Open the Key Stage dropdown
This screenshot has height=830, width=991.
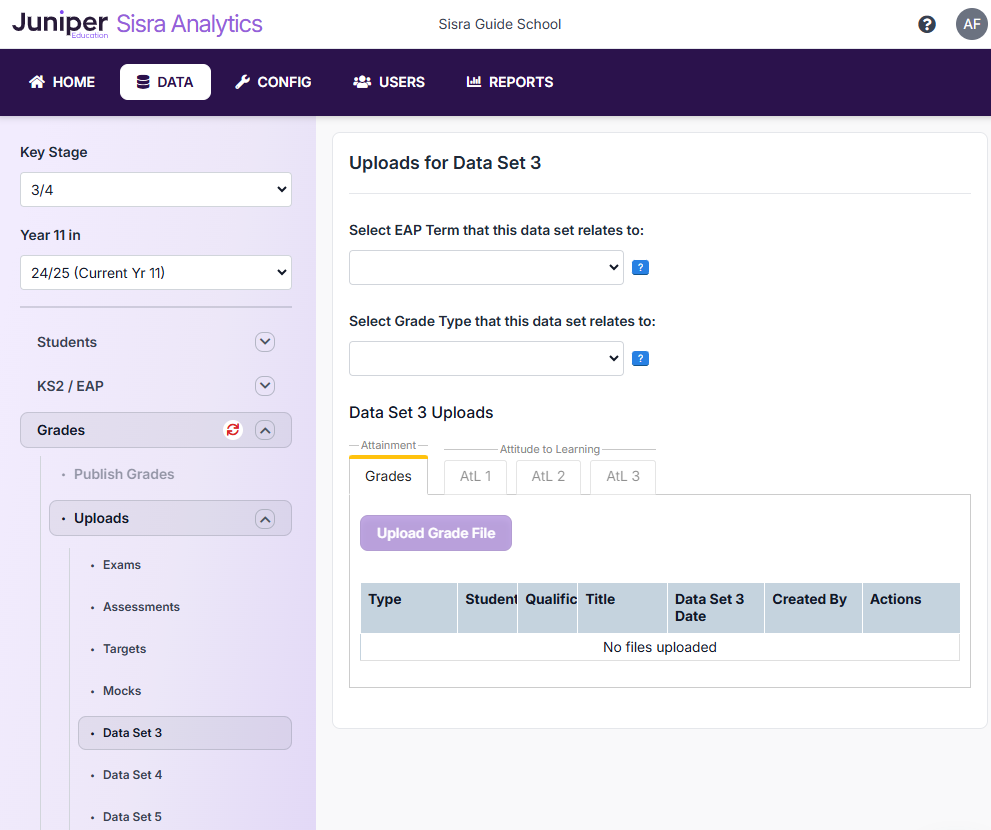pyautogui.click(x=156, y=190)
